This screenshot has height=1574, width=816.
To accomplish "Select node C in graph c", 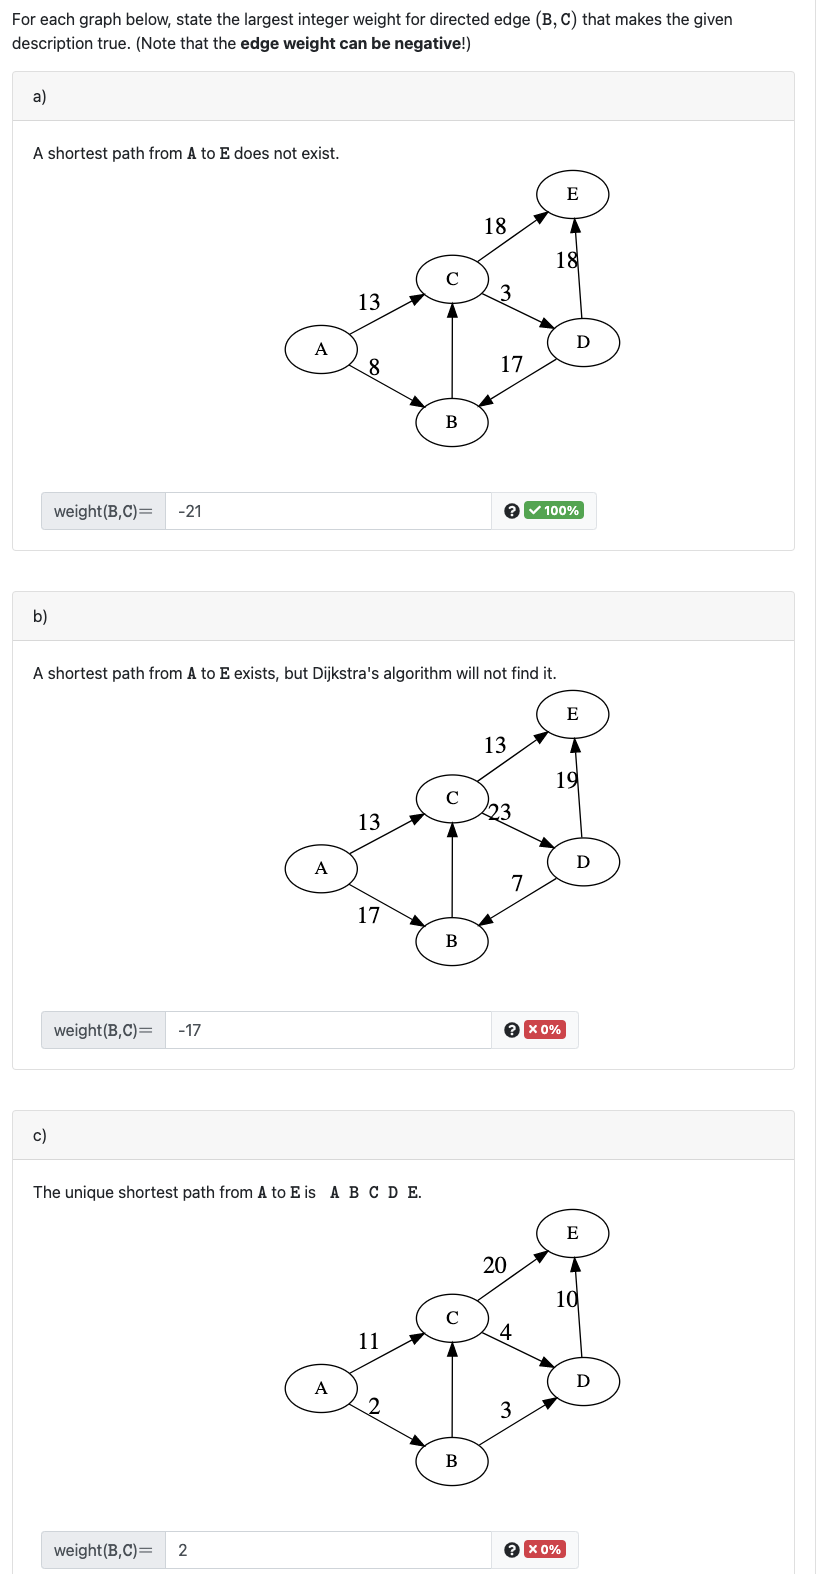I will [x=452, y=1318].
